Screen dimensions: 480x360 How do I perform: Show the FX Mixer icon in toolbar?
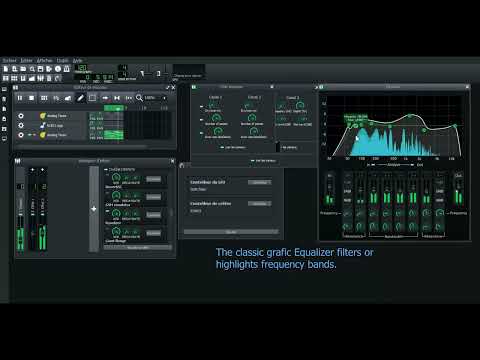[40, 78]
